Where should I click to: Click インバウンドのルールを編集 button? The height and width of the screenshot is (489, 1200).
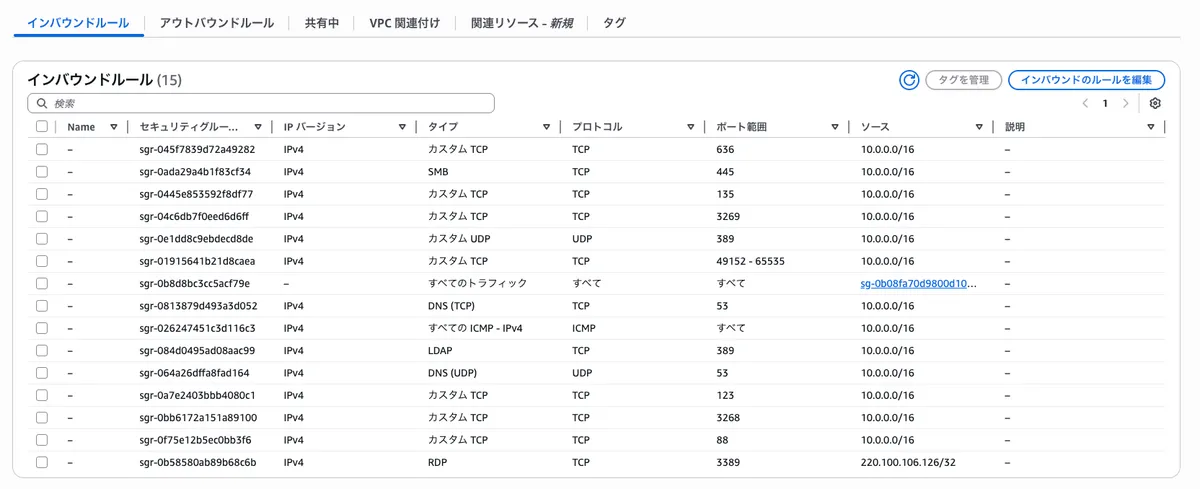[1086, 80]
